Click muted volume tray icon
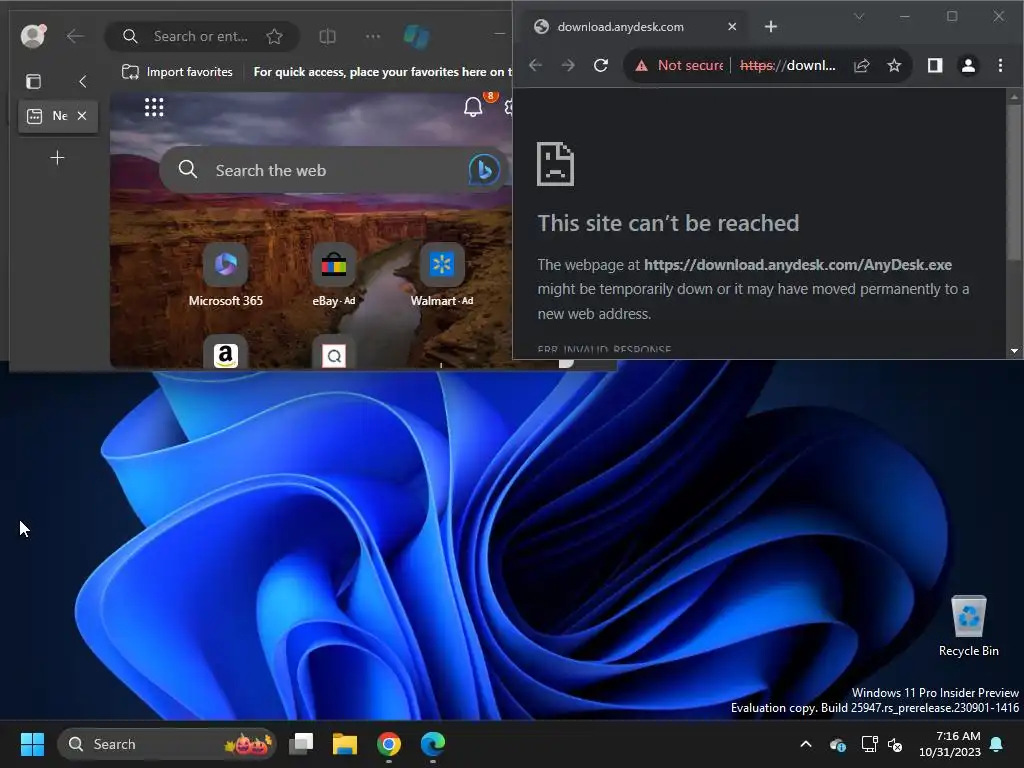1024x768 pixels. coord(895,744)
